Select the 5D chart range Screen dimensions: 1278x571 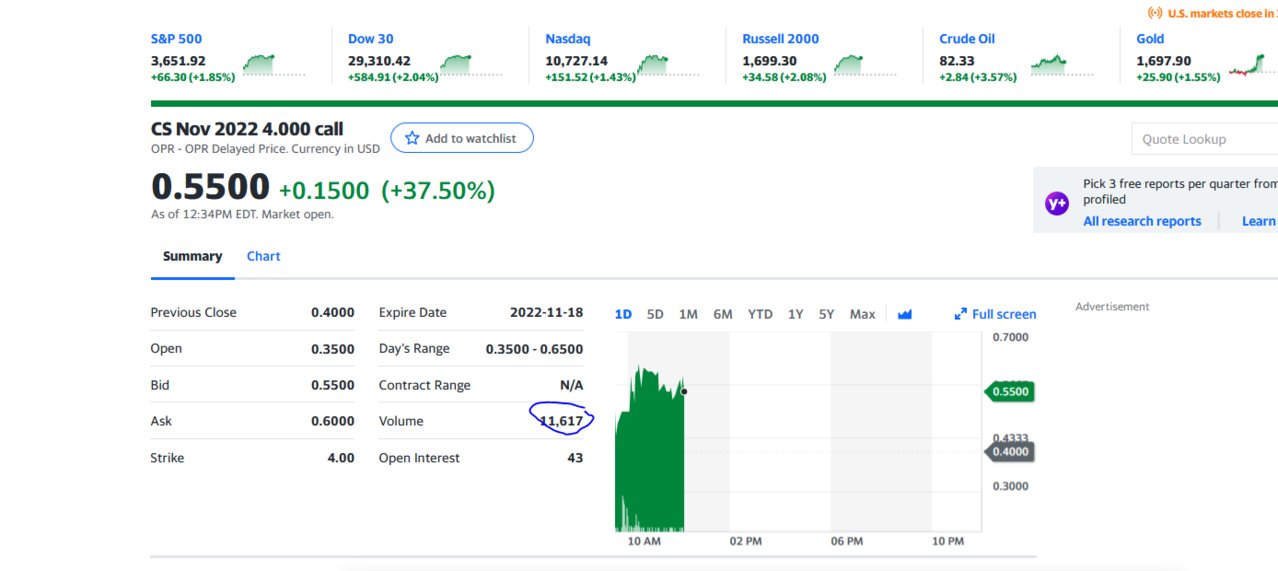655,314
